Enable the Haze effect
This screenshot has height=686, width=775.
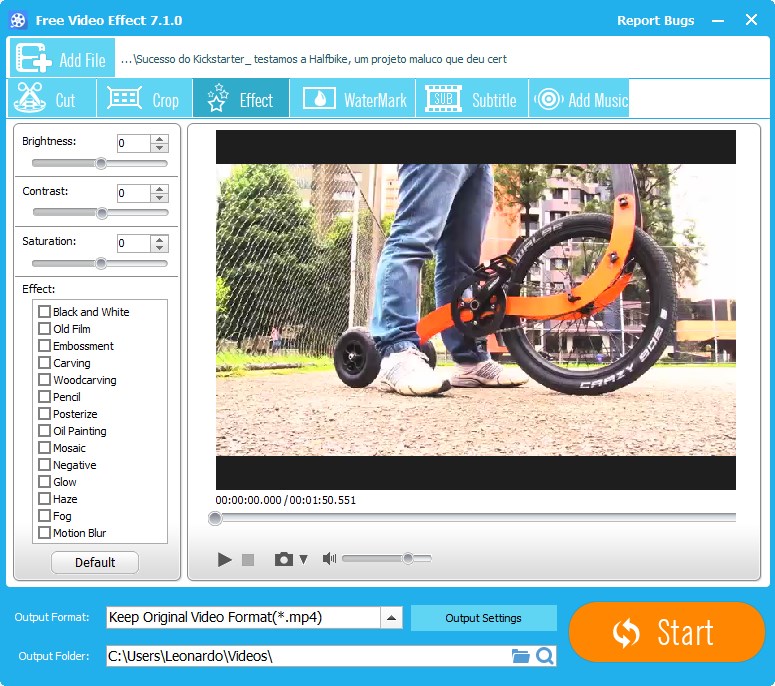tap(44, 499)
